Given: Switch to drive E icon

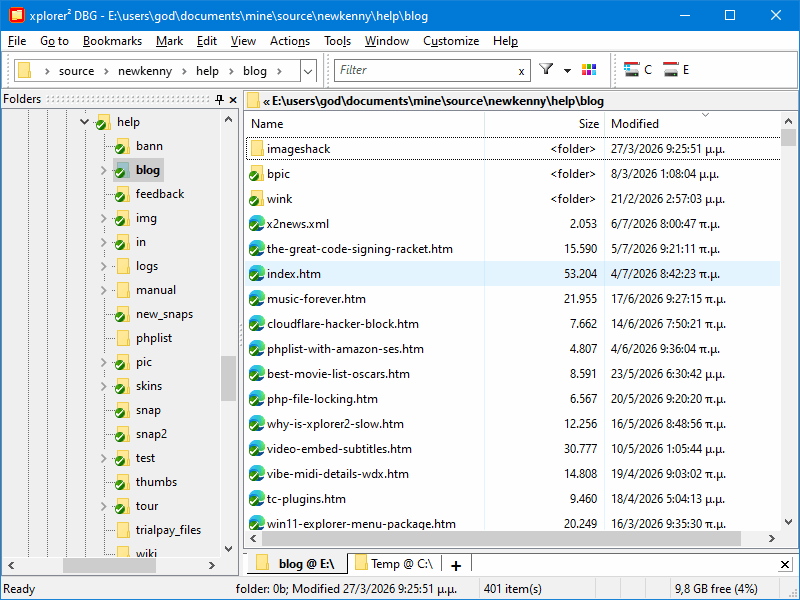Looking at the screenshot, I should (677, 70).
